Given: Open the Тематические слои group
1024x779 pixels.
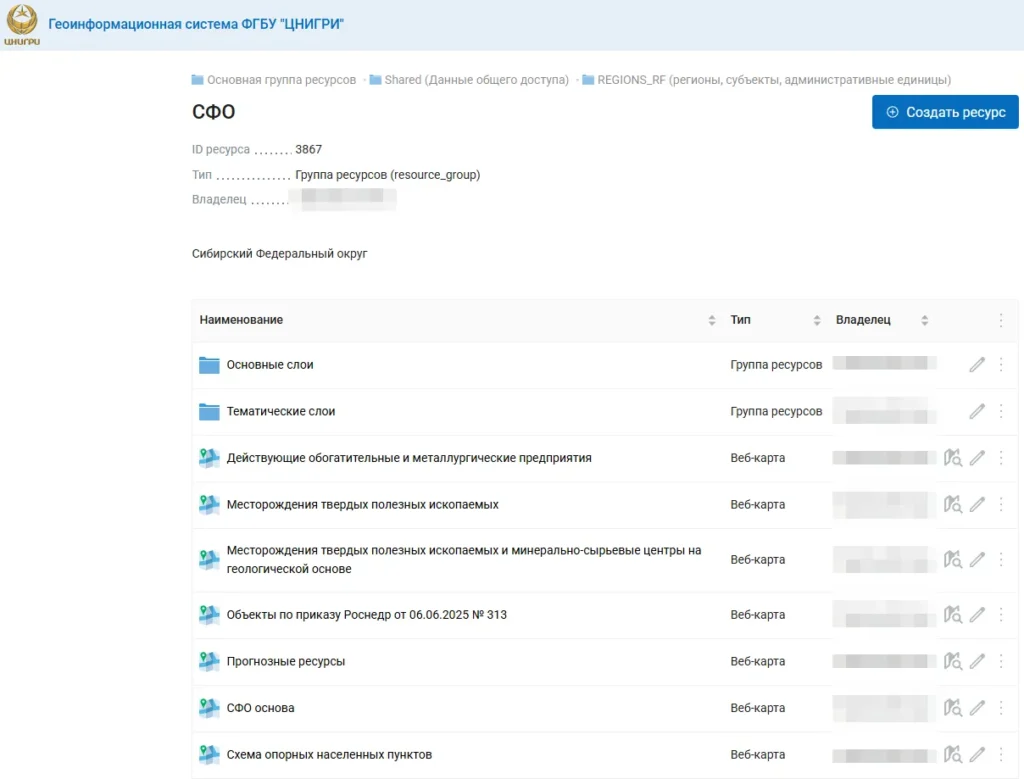Looking at the screenshot, I should point(281,411).
